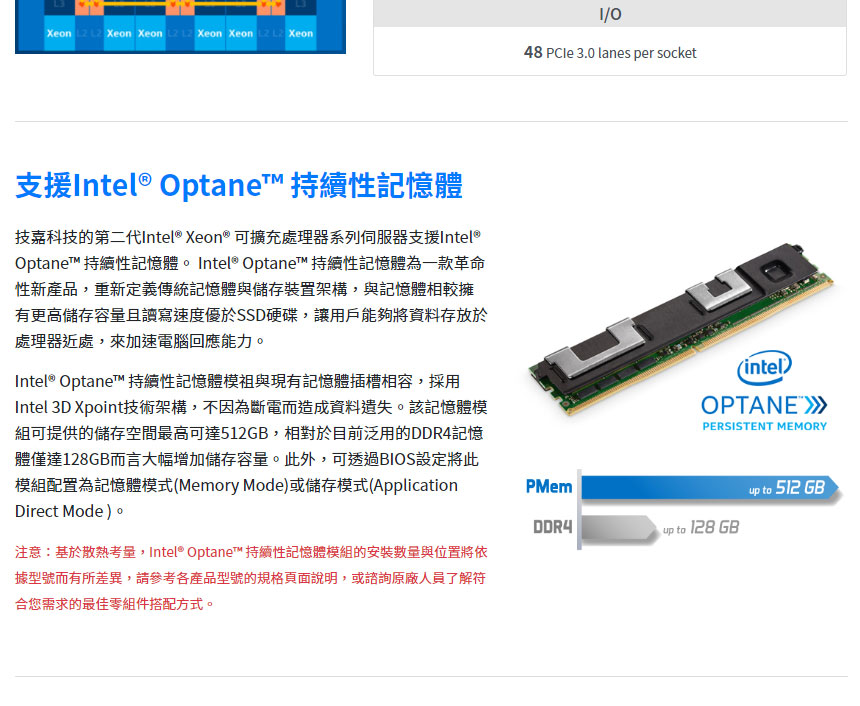
Task: Click the leftmost Xeon block in diagram
Action: click(x=59, y=33)
